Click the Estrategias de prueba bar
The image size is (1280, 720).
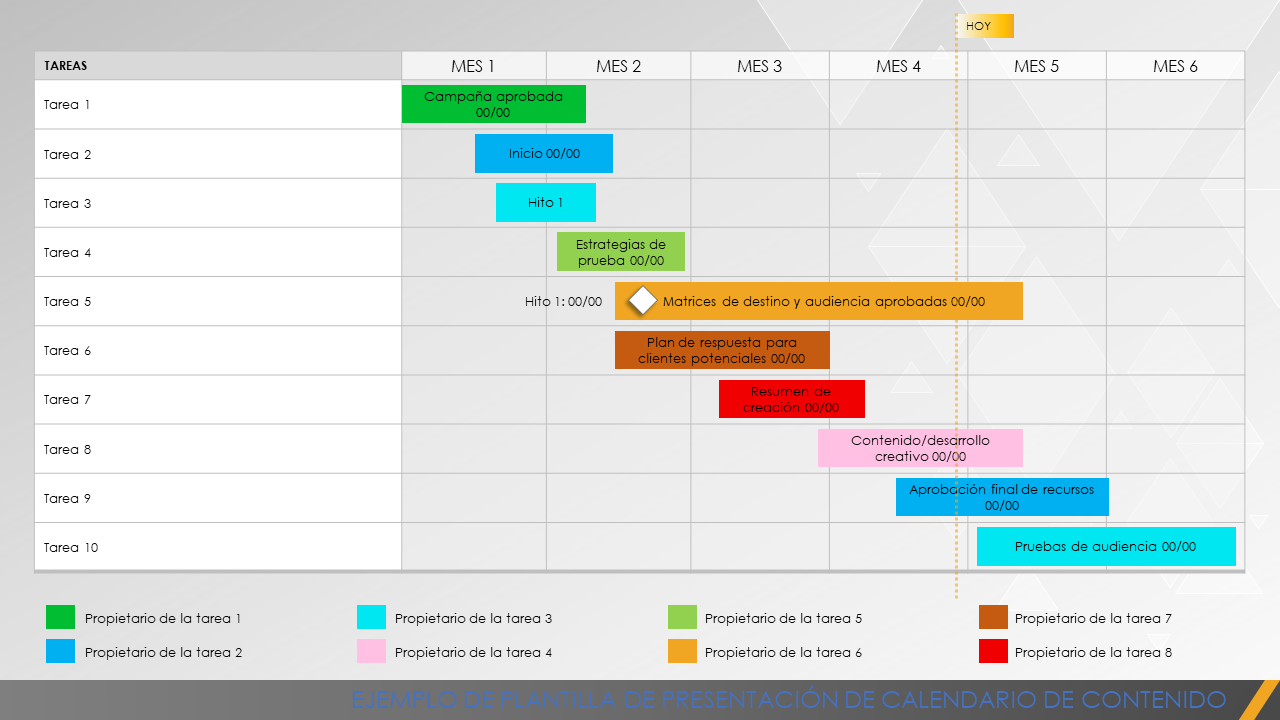pos(620,251)
